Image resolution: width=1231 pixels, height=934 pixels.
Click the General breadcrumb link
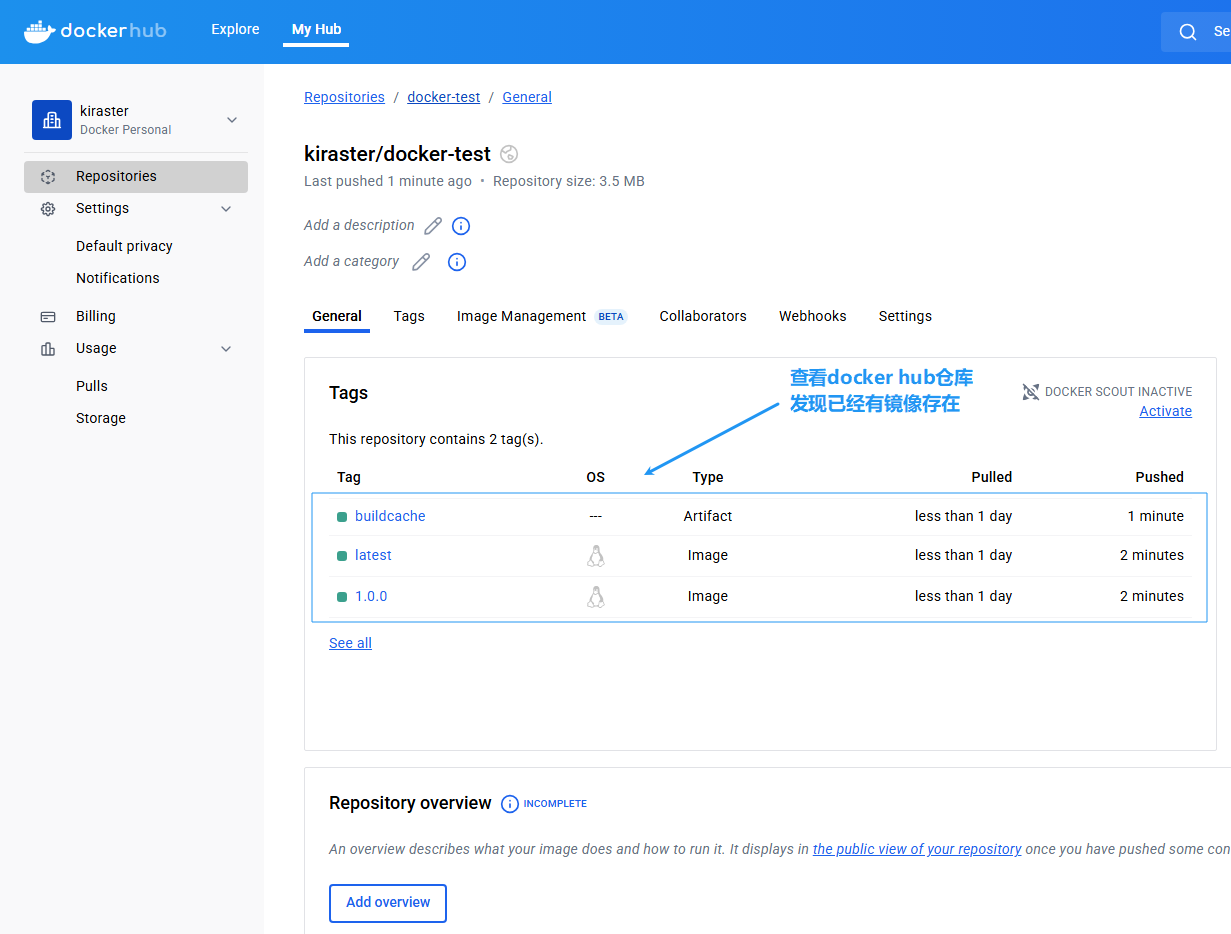pos(527,97)
